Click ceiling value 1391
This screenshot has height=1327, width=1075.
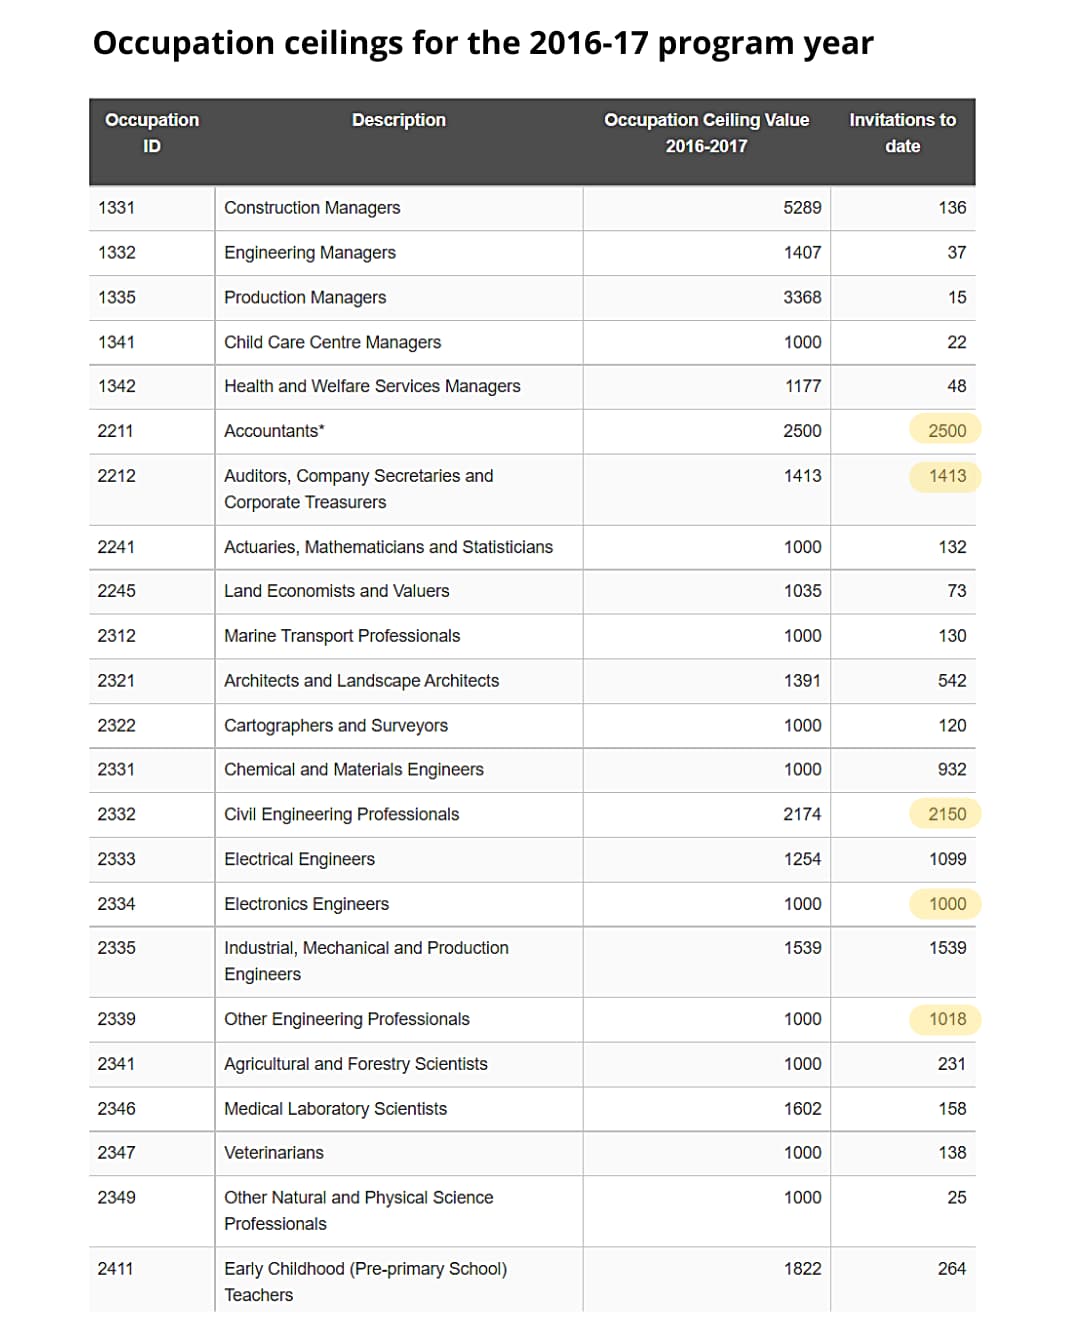tap(802, 681)
